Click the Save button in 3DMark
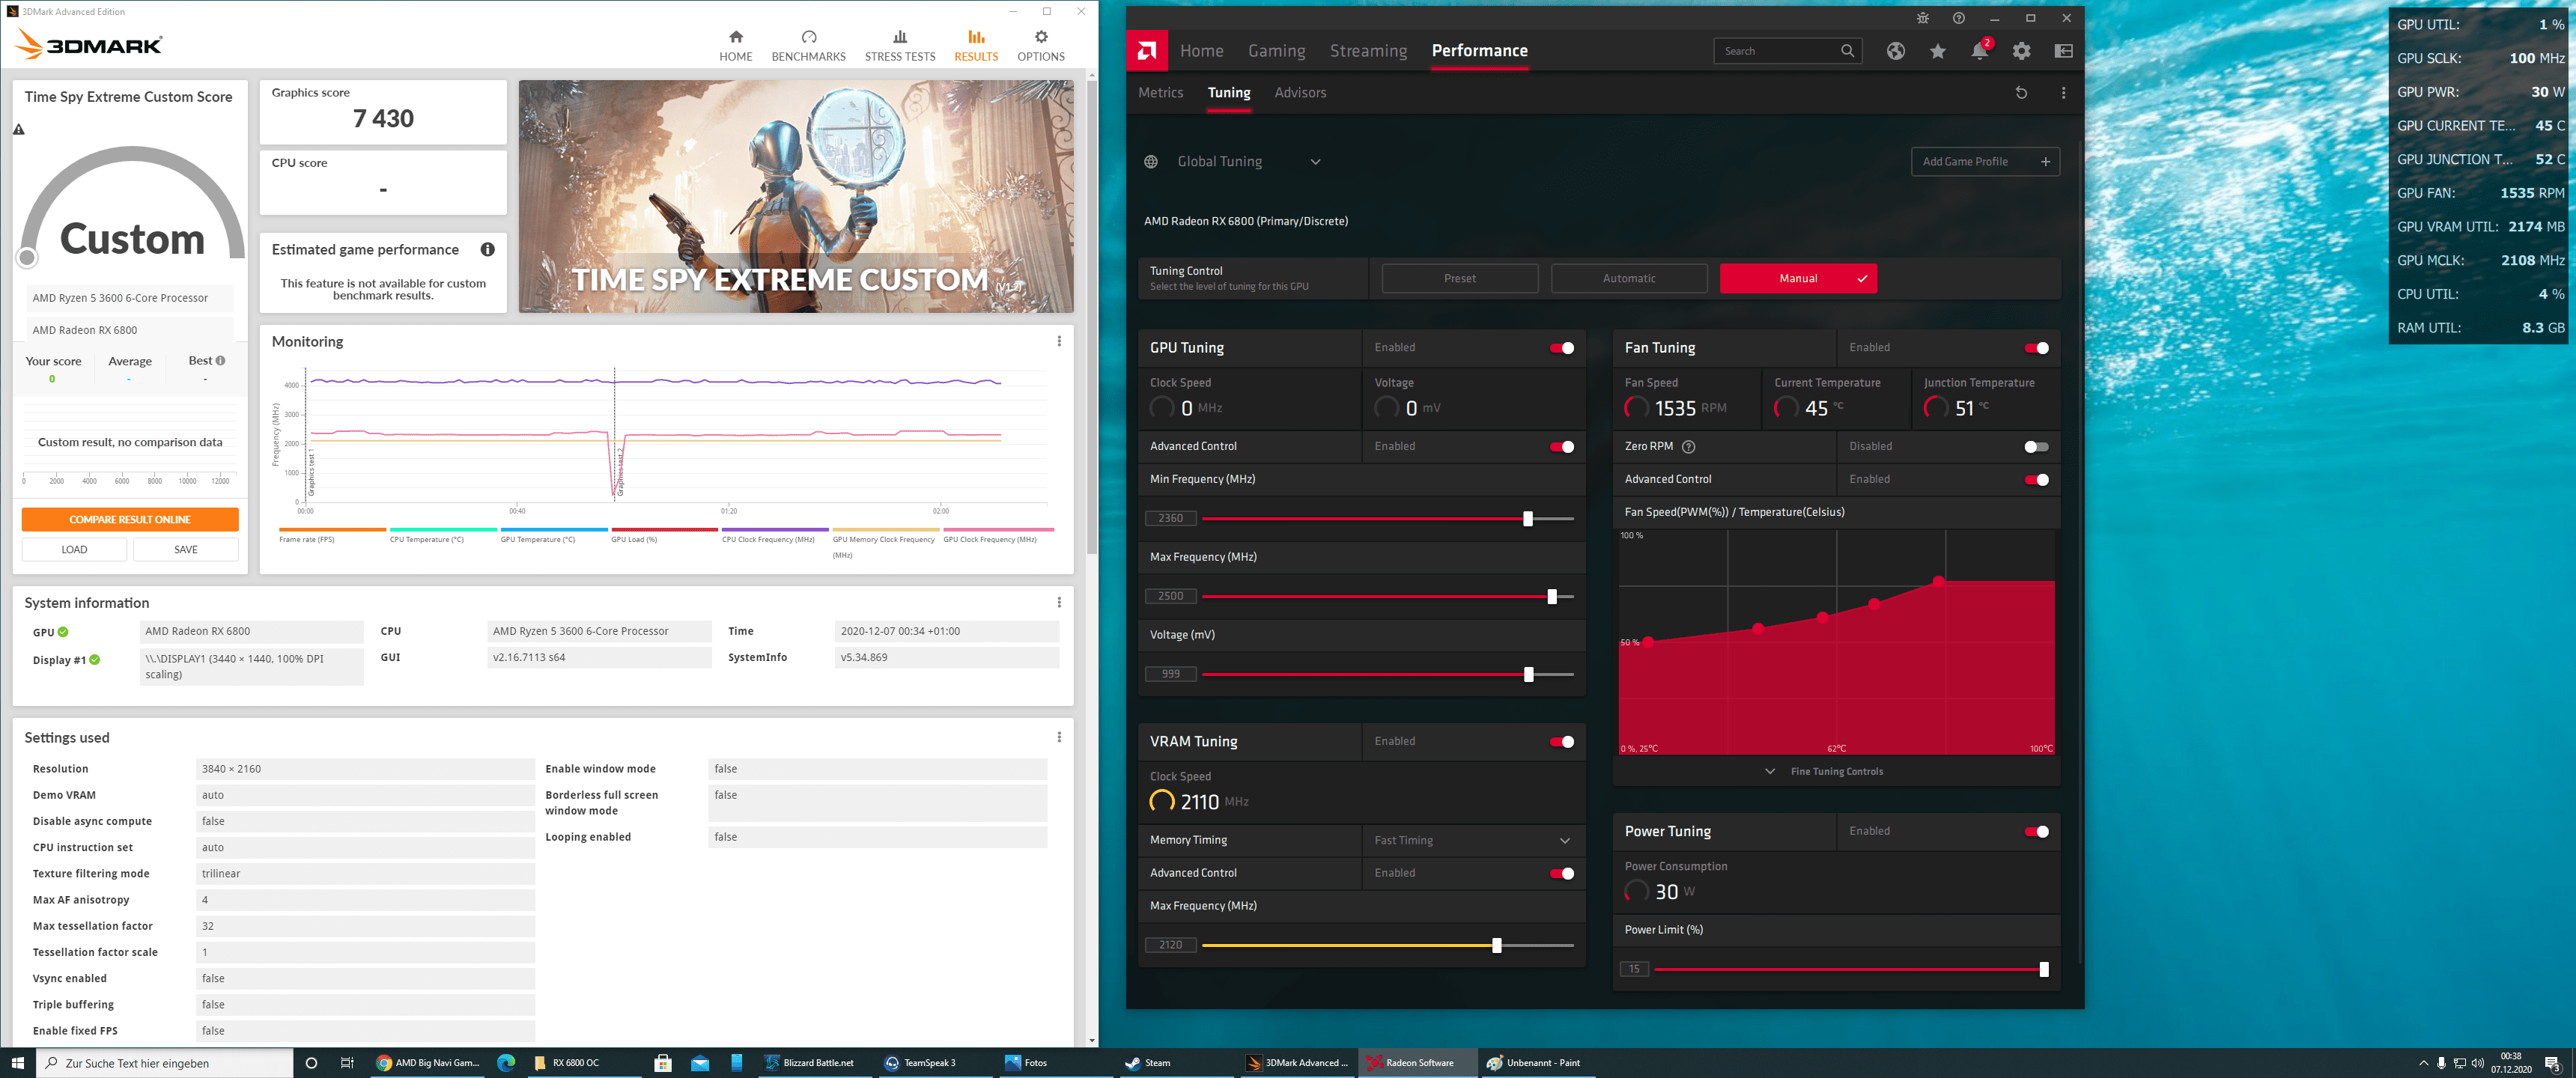 coord(186,550)
